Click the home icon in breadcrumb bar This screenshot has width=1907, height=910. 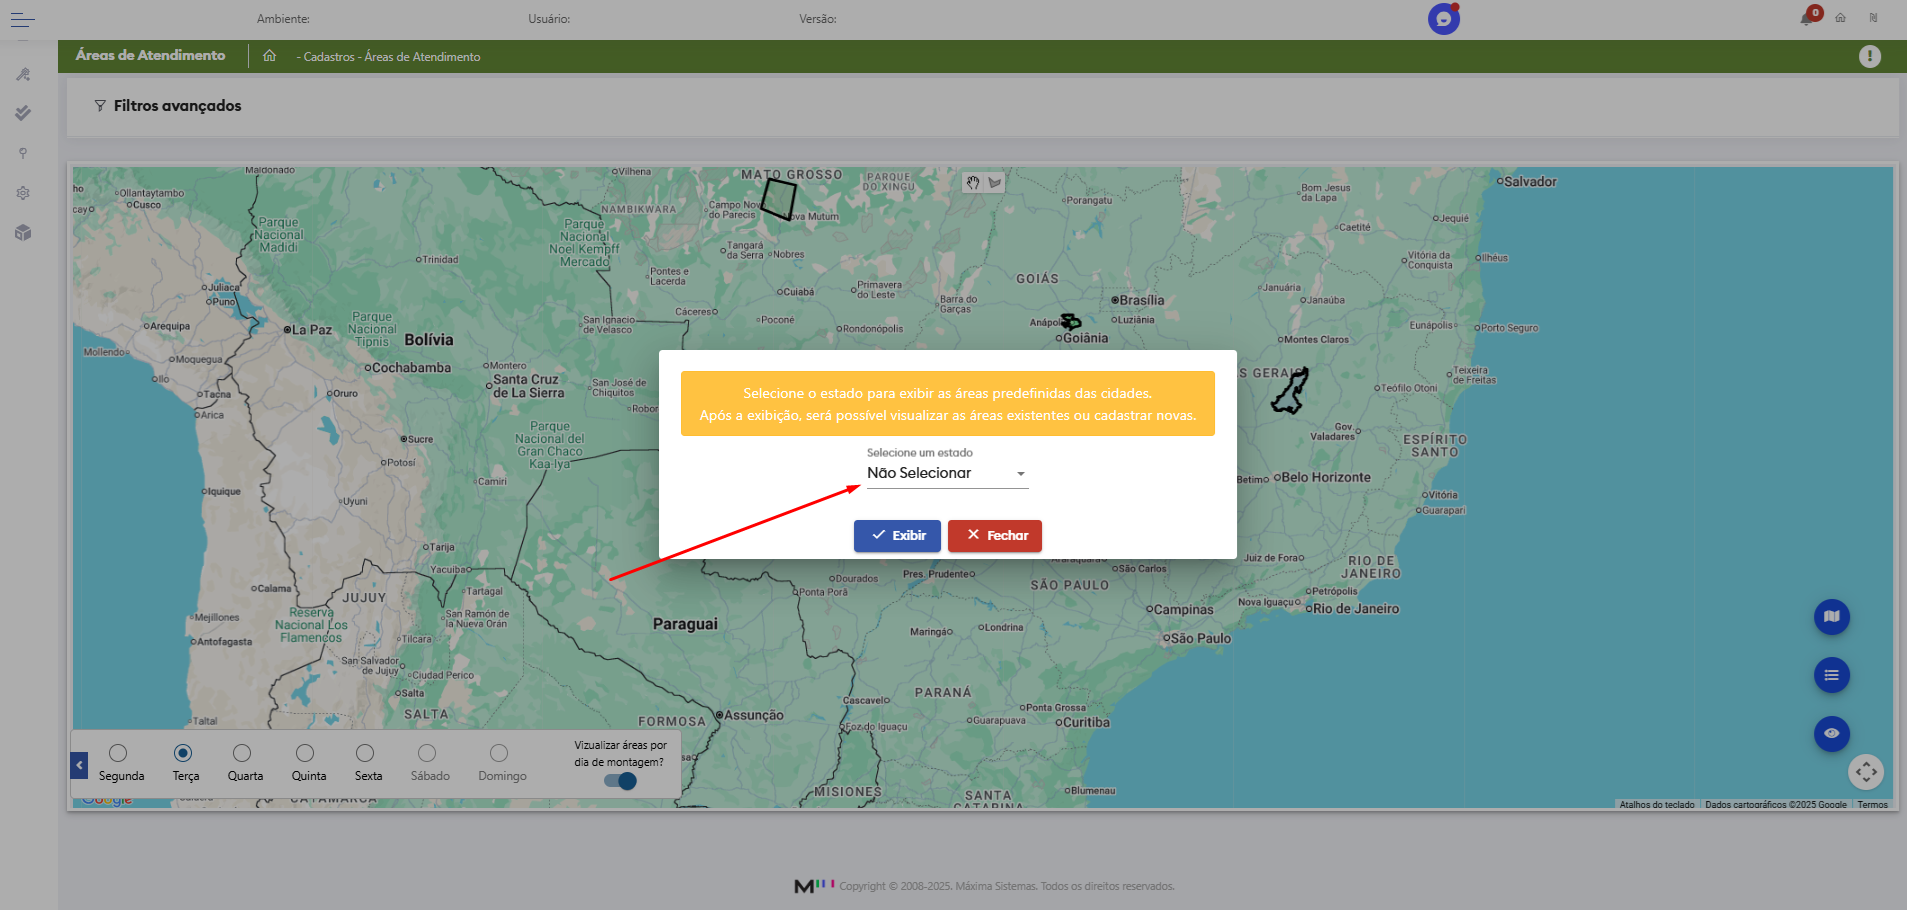[269, 56]
